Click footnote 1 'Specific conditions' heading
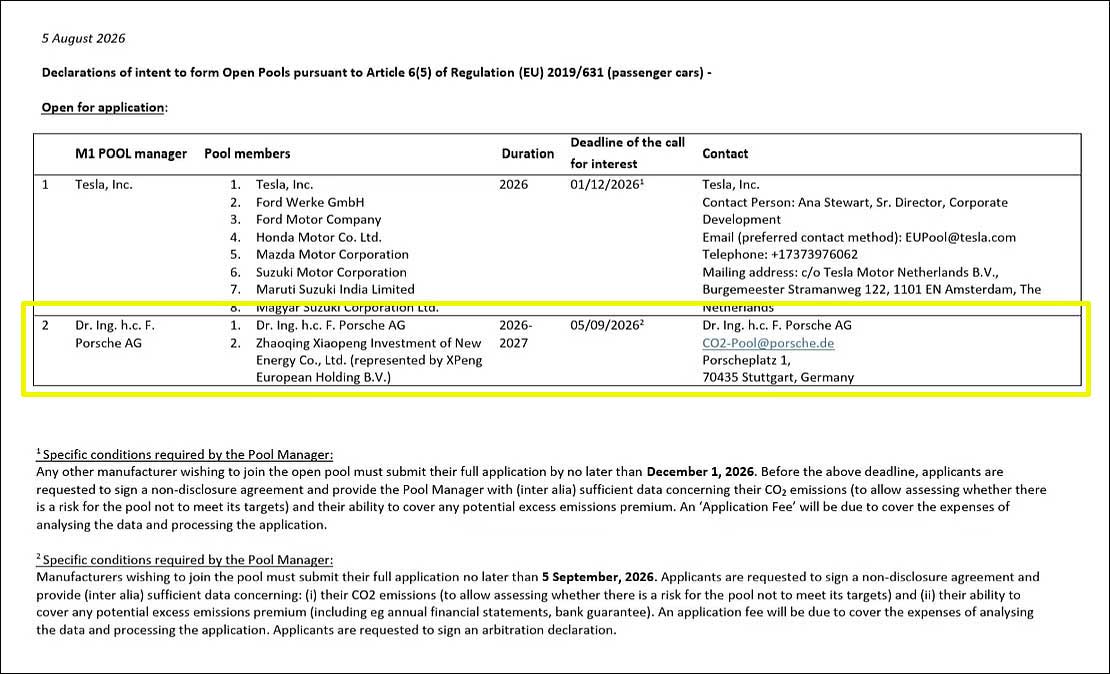The image size is (1110, 674). click(184, 455)
